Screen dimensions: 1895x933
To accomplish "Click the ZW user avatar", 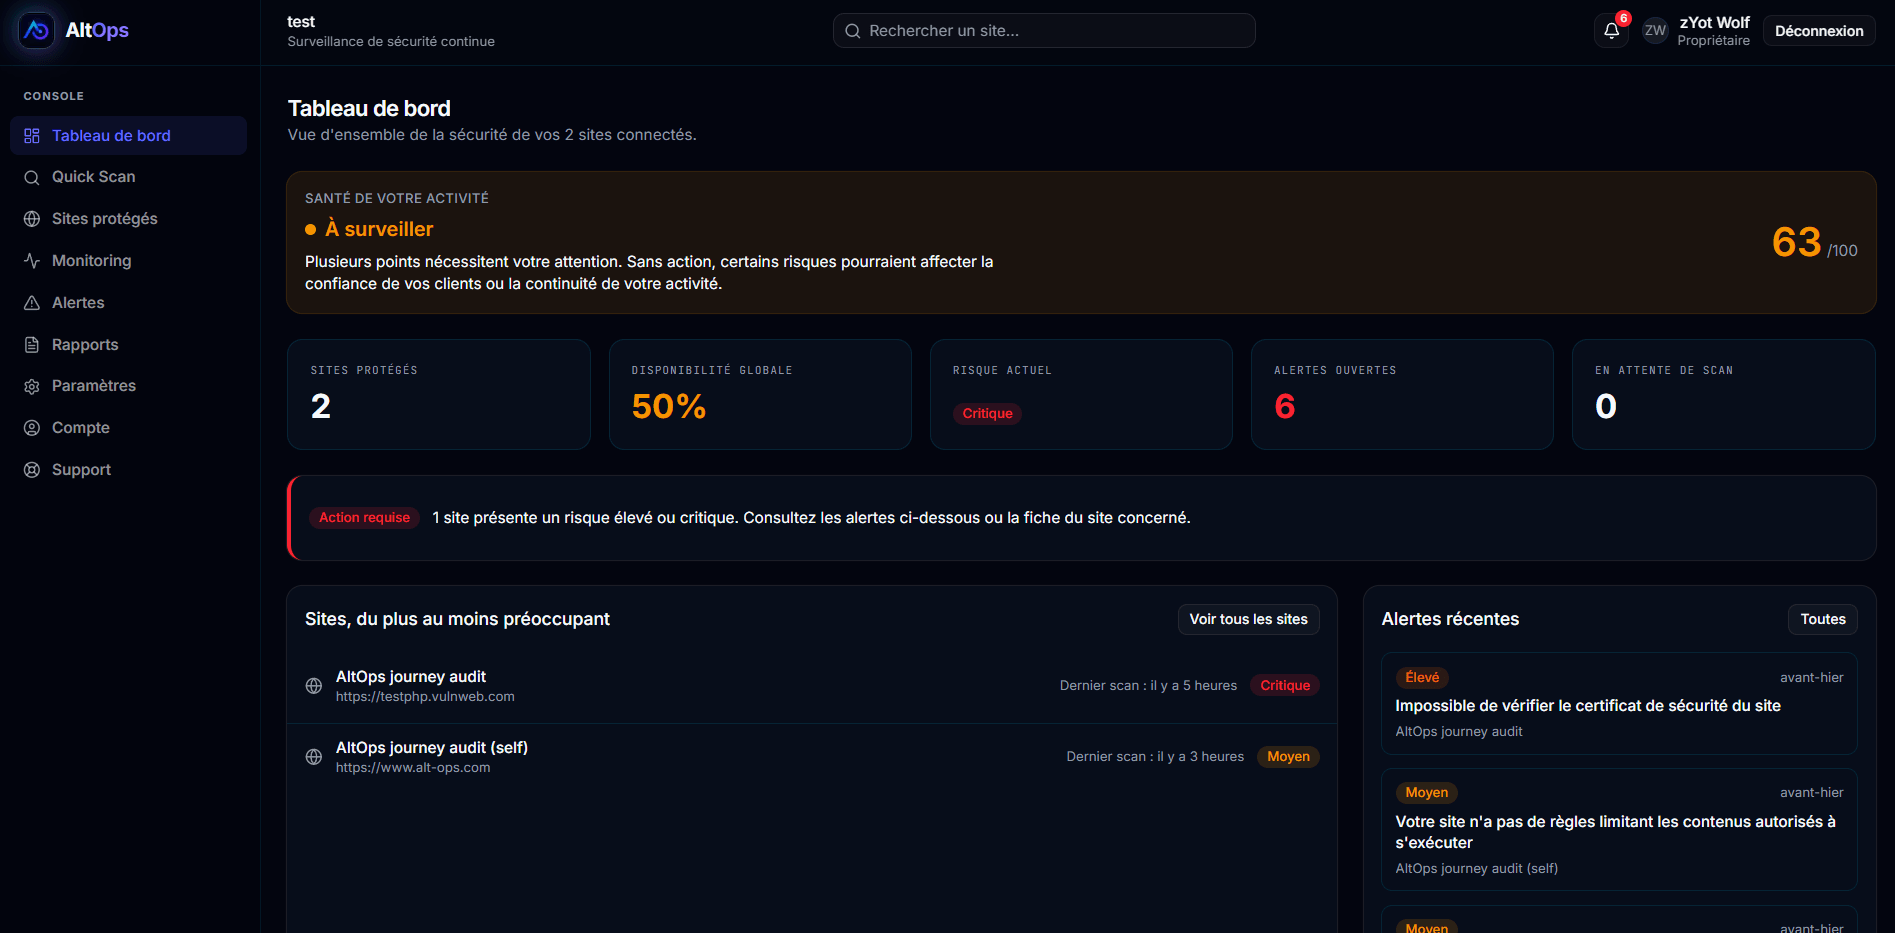I will point(1656,31).
